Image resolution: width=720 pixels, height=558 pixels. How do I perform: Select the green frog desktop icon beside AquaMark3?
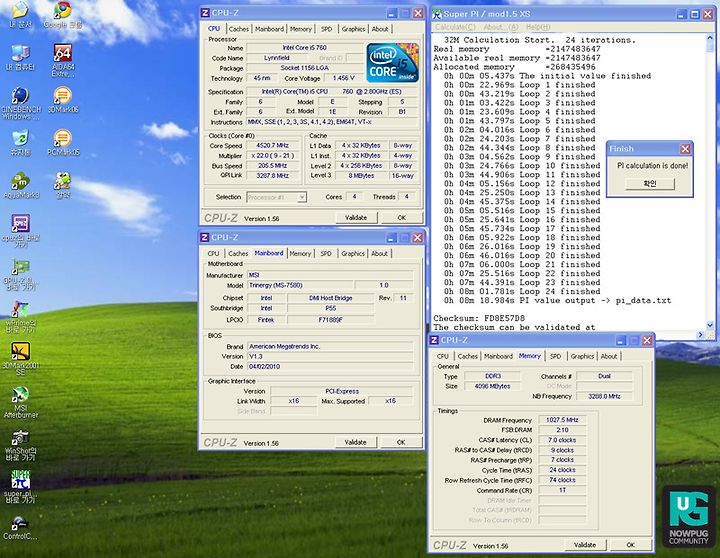pos(63,185)
